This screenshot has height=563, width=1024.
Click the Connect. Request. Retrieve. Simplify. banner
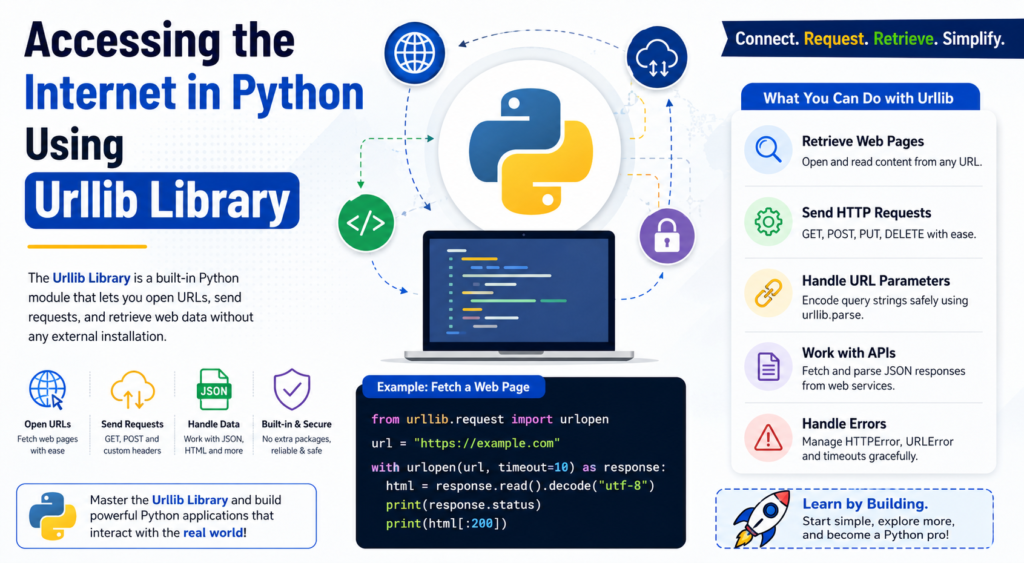click(871, 39)
